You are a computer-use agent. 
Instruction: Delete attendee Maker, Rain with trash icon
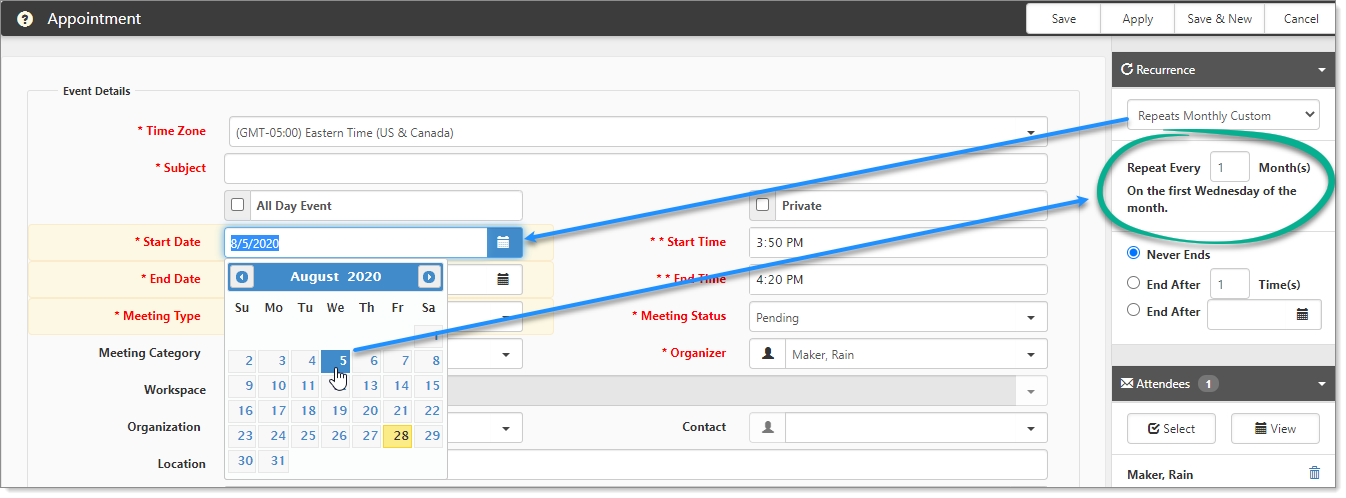pos(1314,474)
